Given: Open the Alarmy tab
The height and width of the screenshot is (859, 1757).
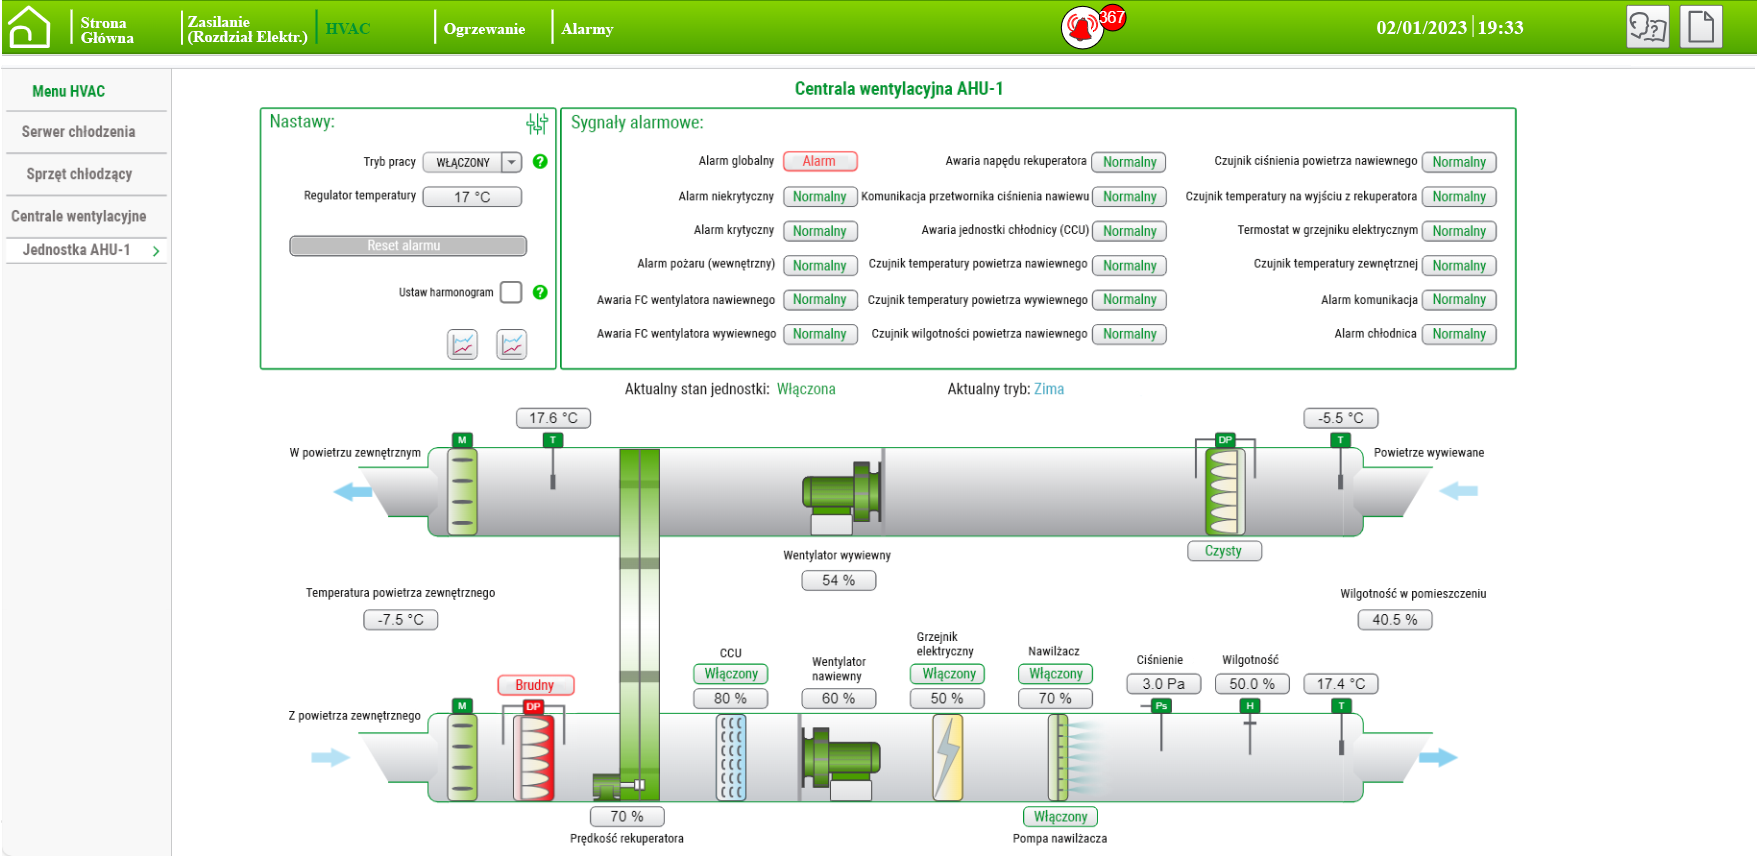Looking at the screenshot, I should 587,29.
